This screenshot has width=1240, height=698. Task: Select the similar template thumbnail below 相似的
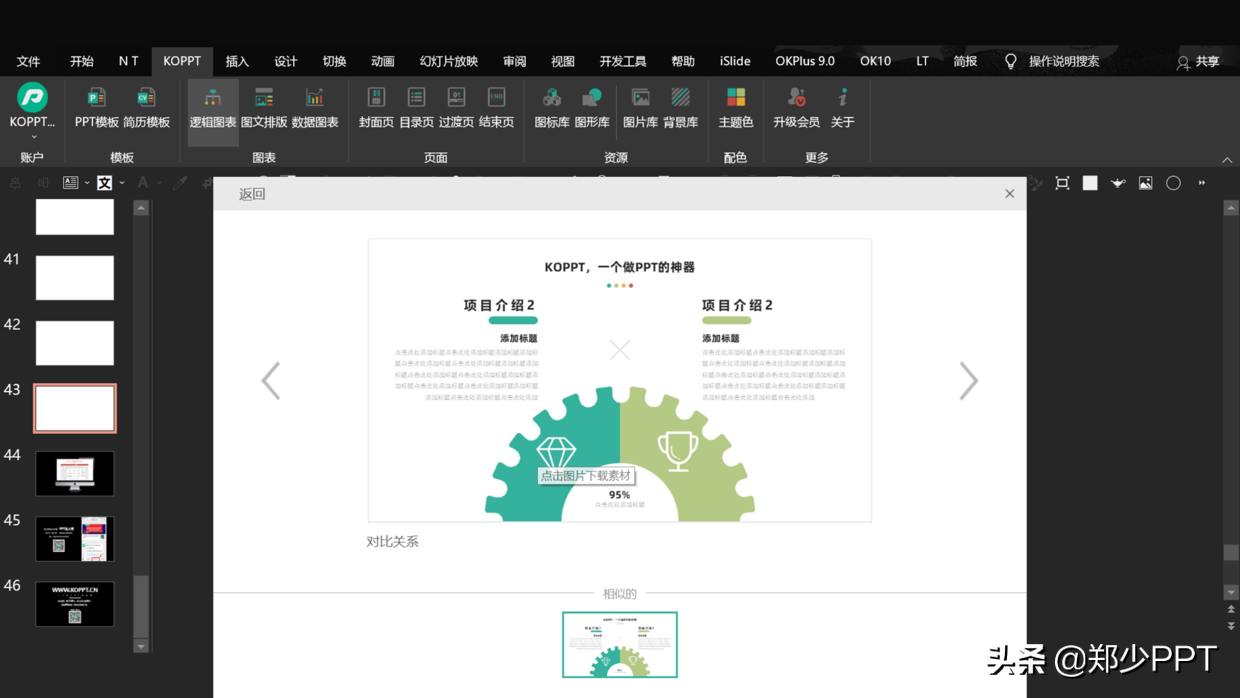pyautogui.click(x=620, y=645)
